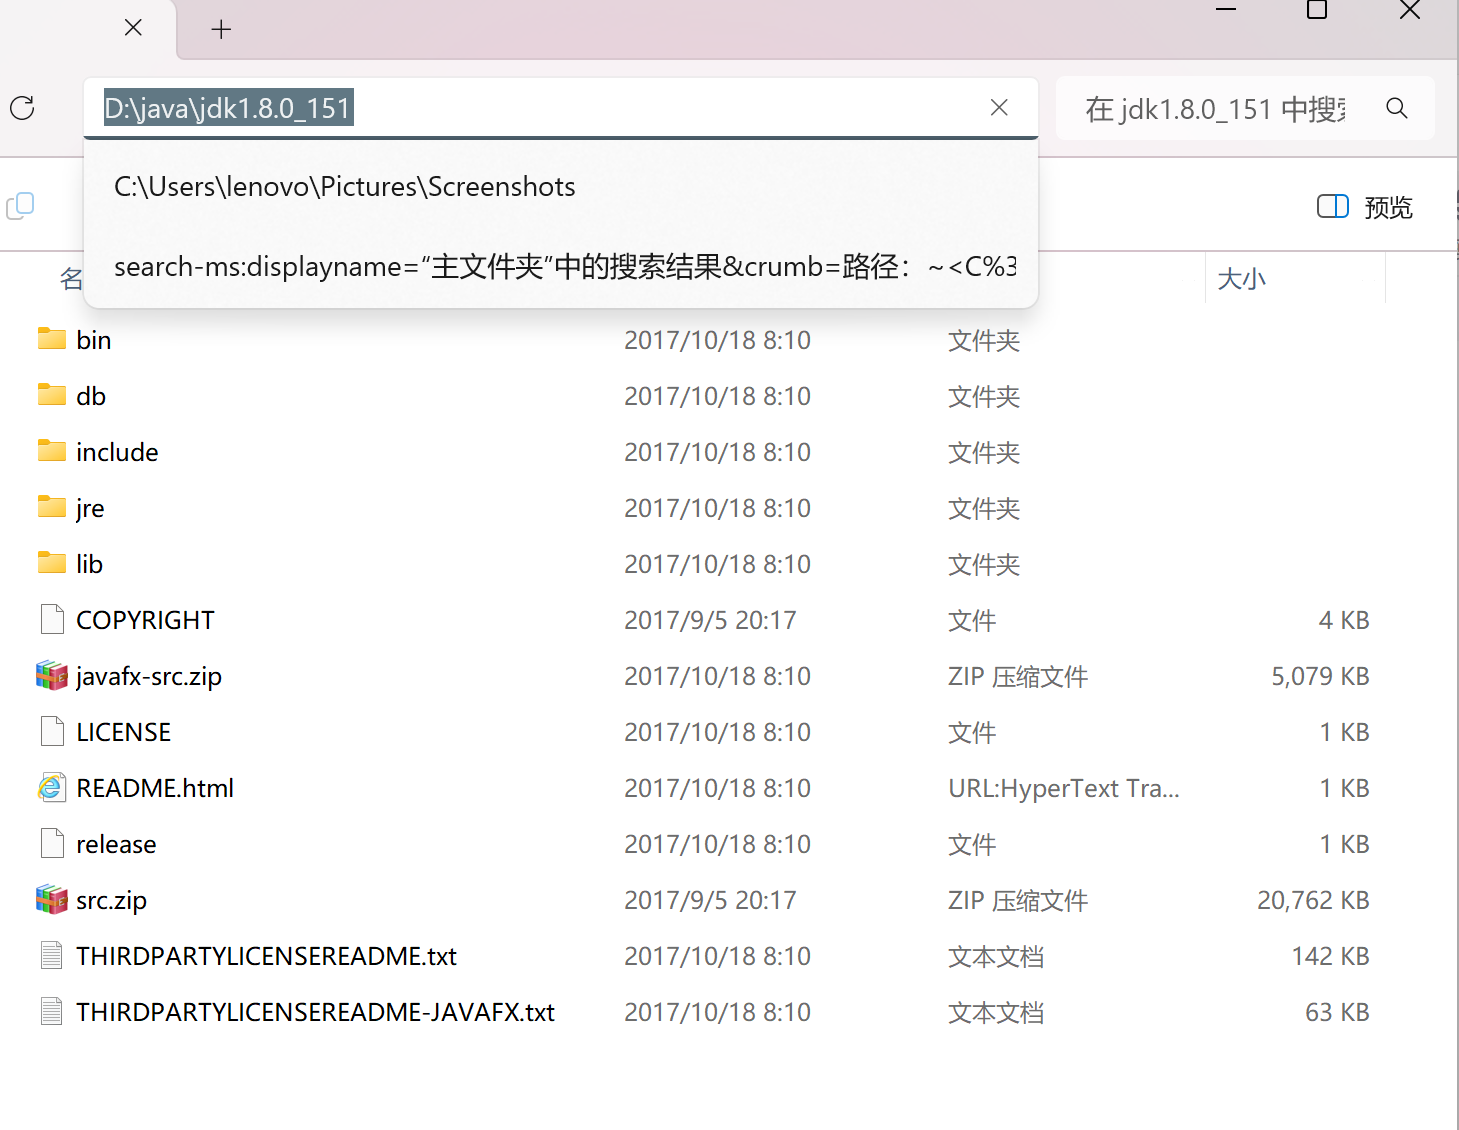Click the Internet Explorer icon beside README.html

tap(50, 787)
